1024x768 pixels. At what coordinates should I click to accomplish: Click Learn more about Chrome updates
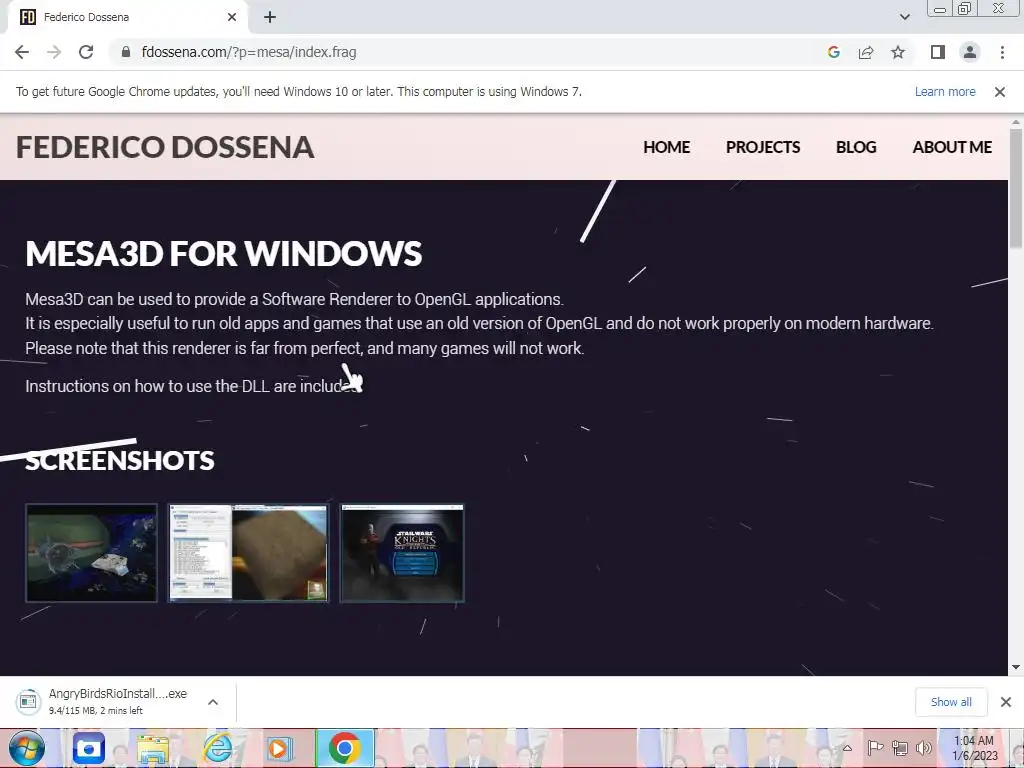click(944, 91)
